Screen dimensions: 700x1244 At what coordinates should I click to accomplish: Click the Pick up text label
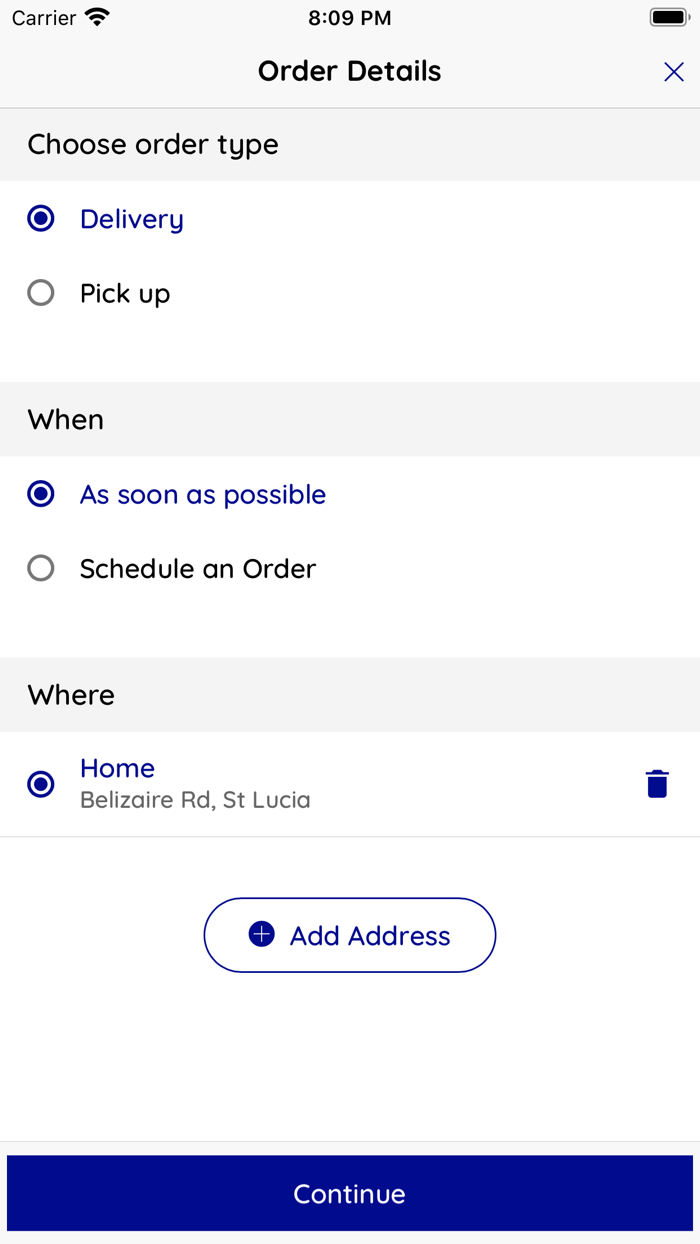[x=125, y=294]
